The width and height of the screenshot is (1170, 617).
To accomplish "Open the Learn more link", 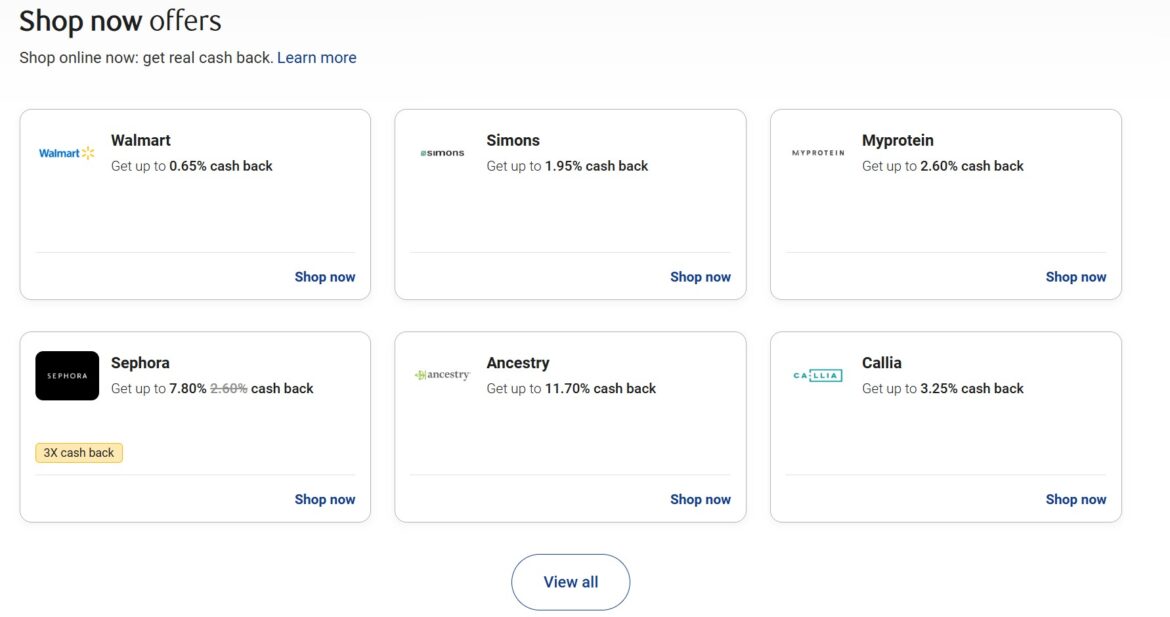I will (x=316, y=58).
